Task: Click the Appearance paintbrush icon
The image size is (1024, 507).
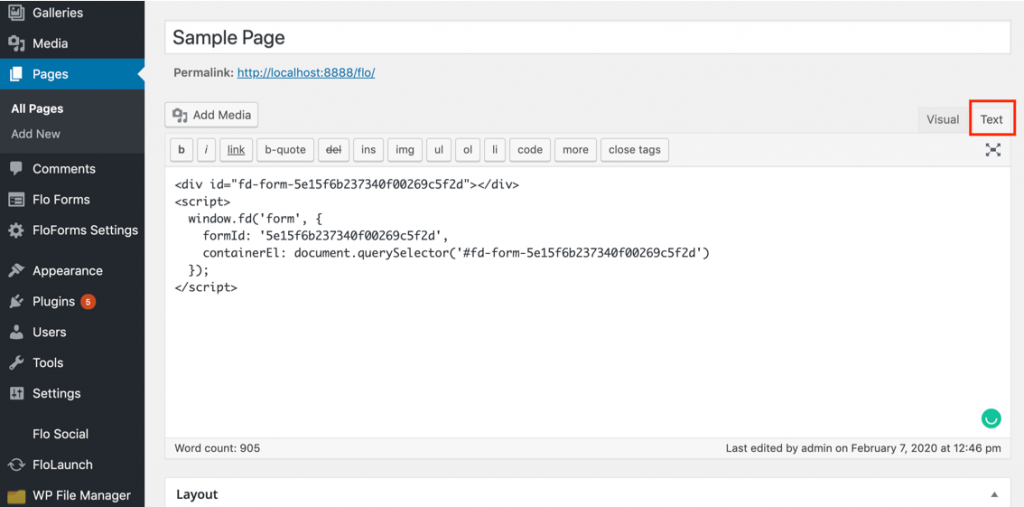Action: pos(16,270)
